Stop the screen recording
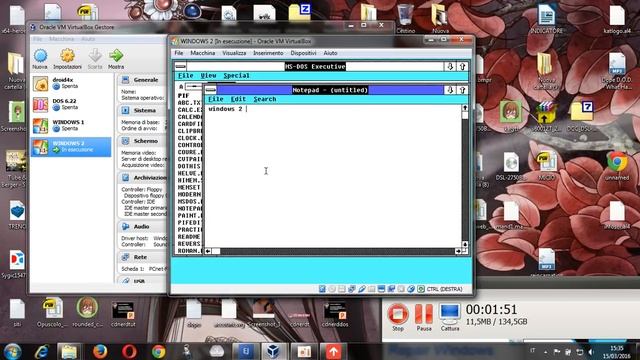The image size is (640, 360). click(398, 315)
